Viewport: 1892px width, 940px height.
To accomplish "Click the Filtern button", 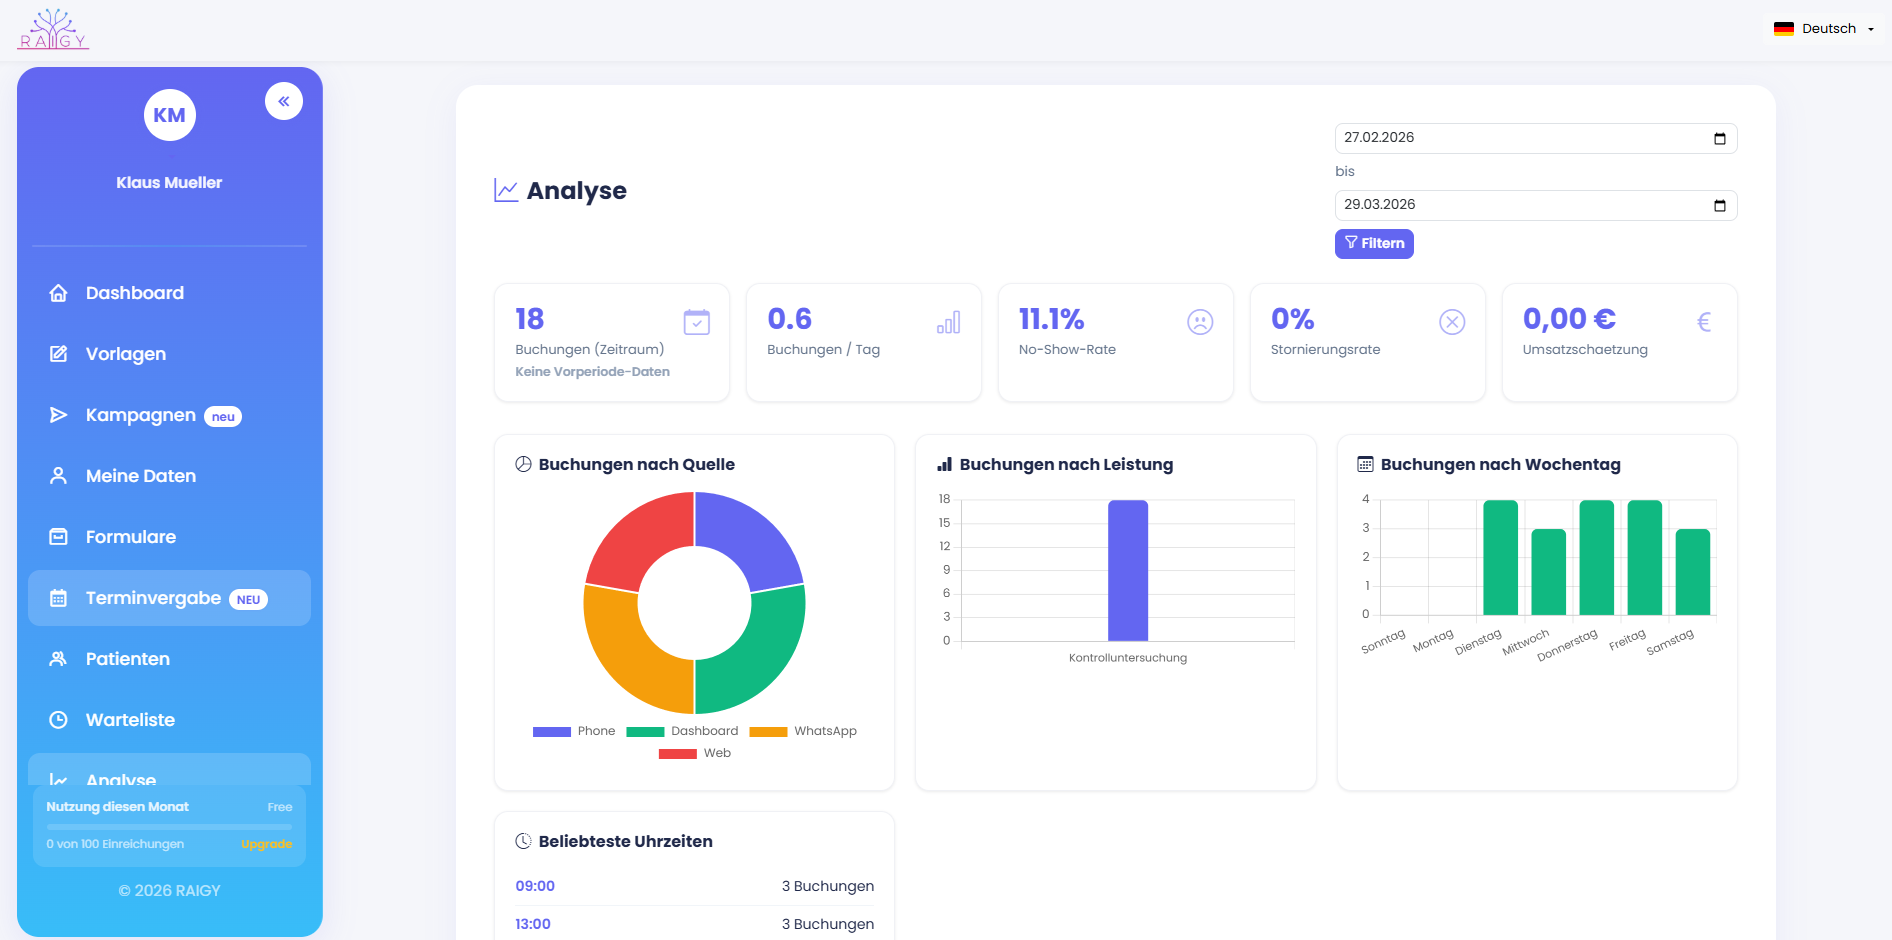I will pos(1374,243).
